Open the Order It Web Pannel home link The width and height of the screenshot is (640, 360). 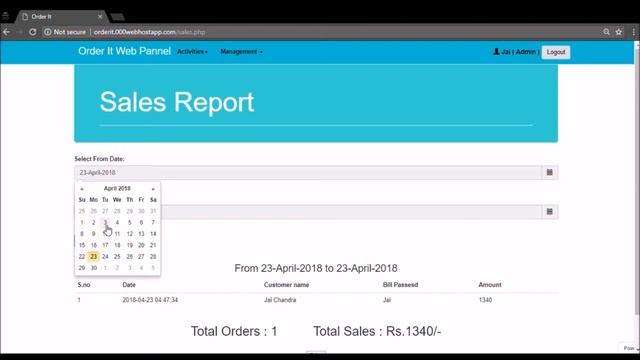[124, 51]
